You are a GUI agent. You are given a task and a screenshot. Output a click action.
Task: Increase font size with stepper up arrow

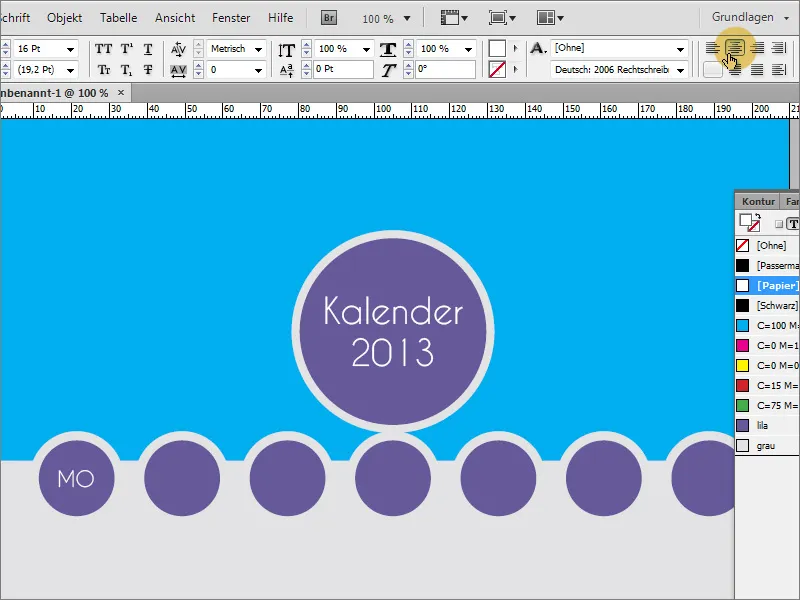point(6,45)
